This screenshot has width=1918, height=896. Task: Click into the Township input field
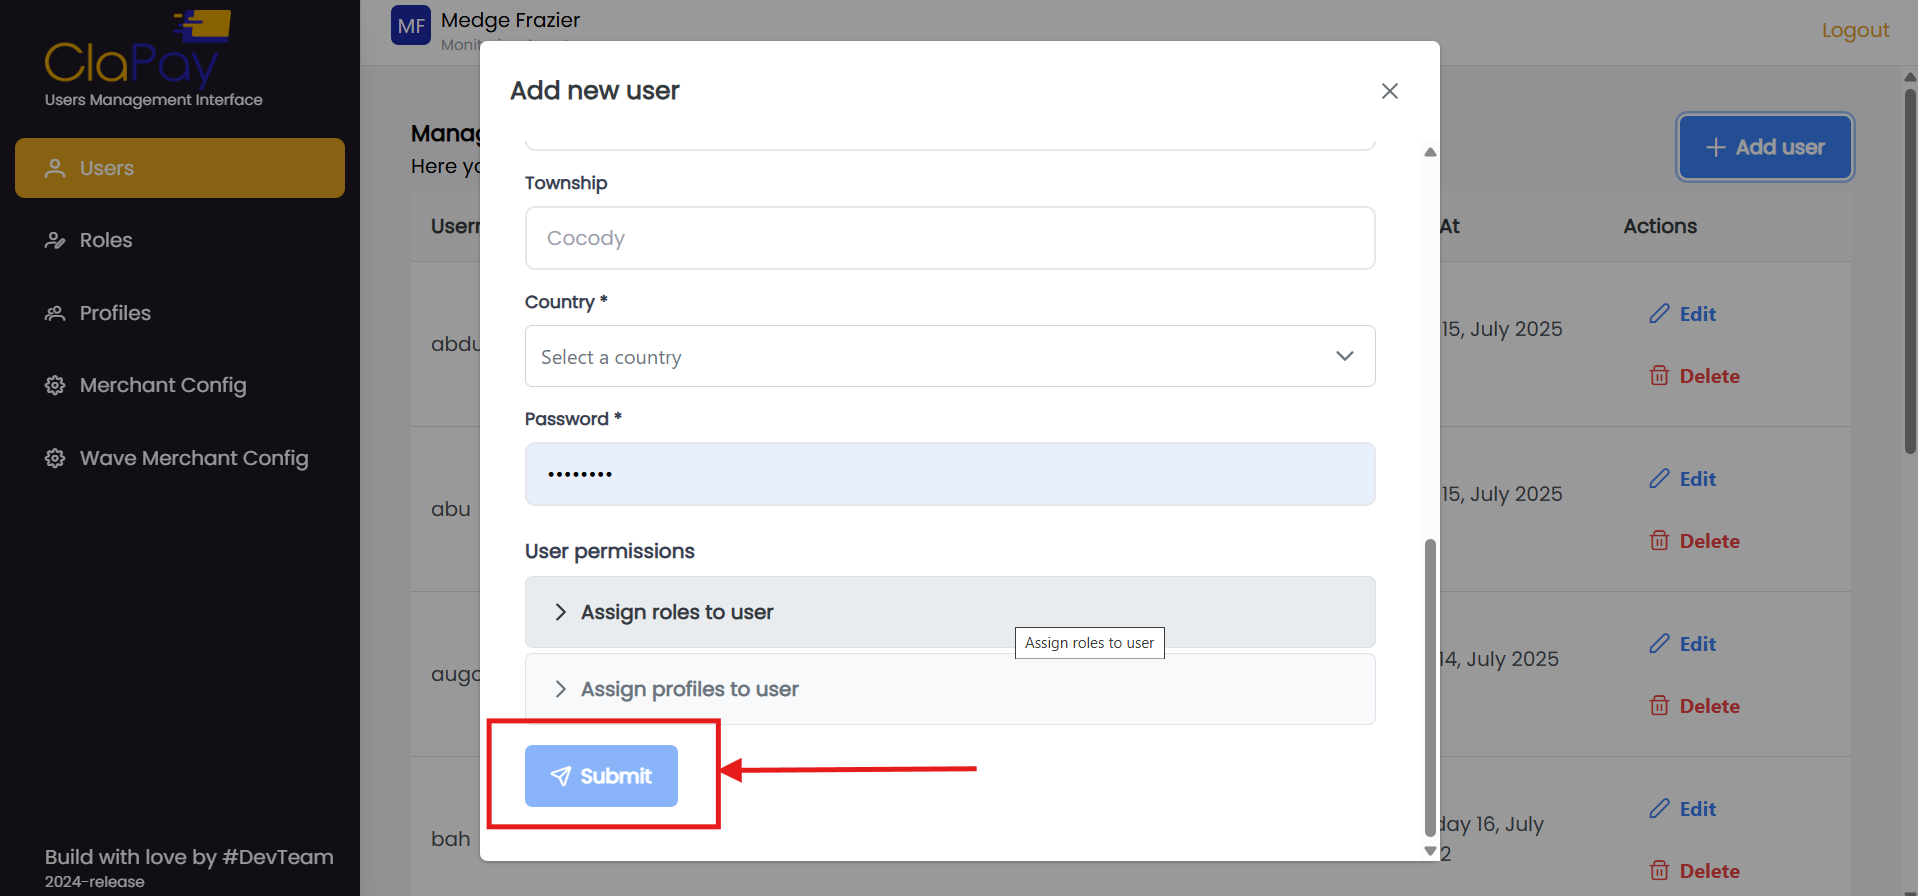(x=949, y=238)
